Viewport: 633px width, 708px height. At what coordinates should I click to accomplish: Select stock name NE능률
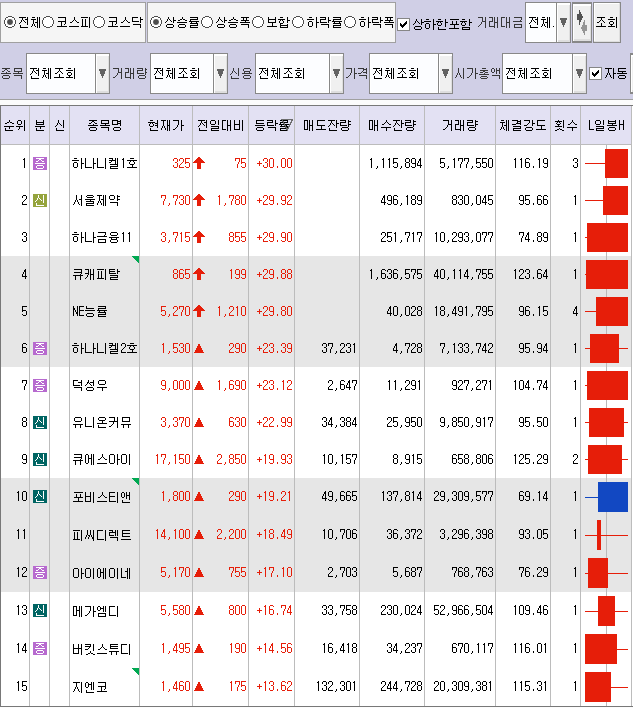tap(89, 311)
